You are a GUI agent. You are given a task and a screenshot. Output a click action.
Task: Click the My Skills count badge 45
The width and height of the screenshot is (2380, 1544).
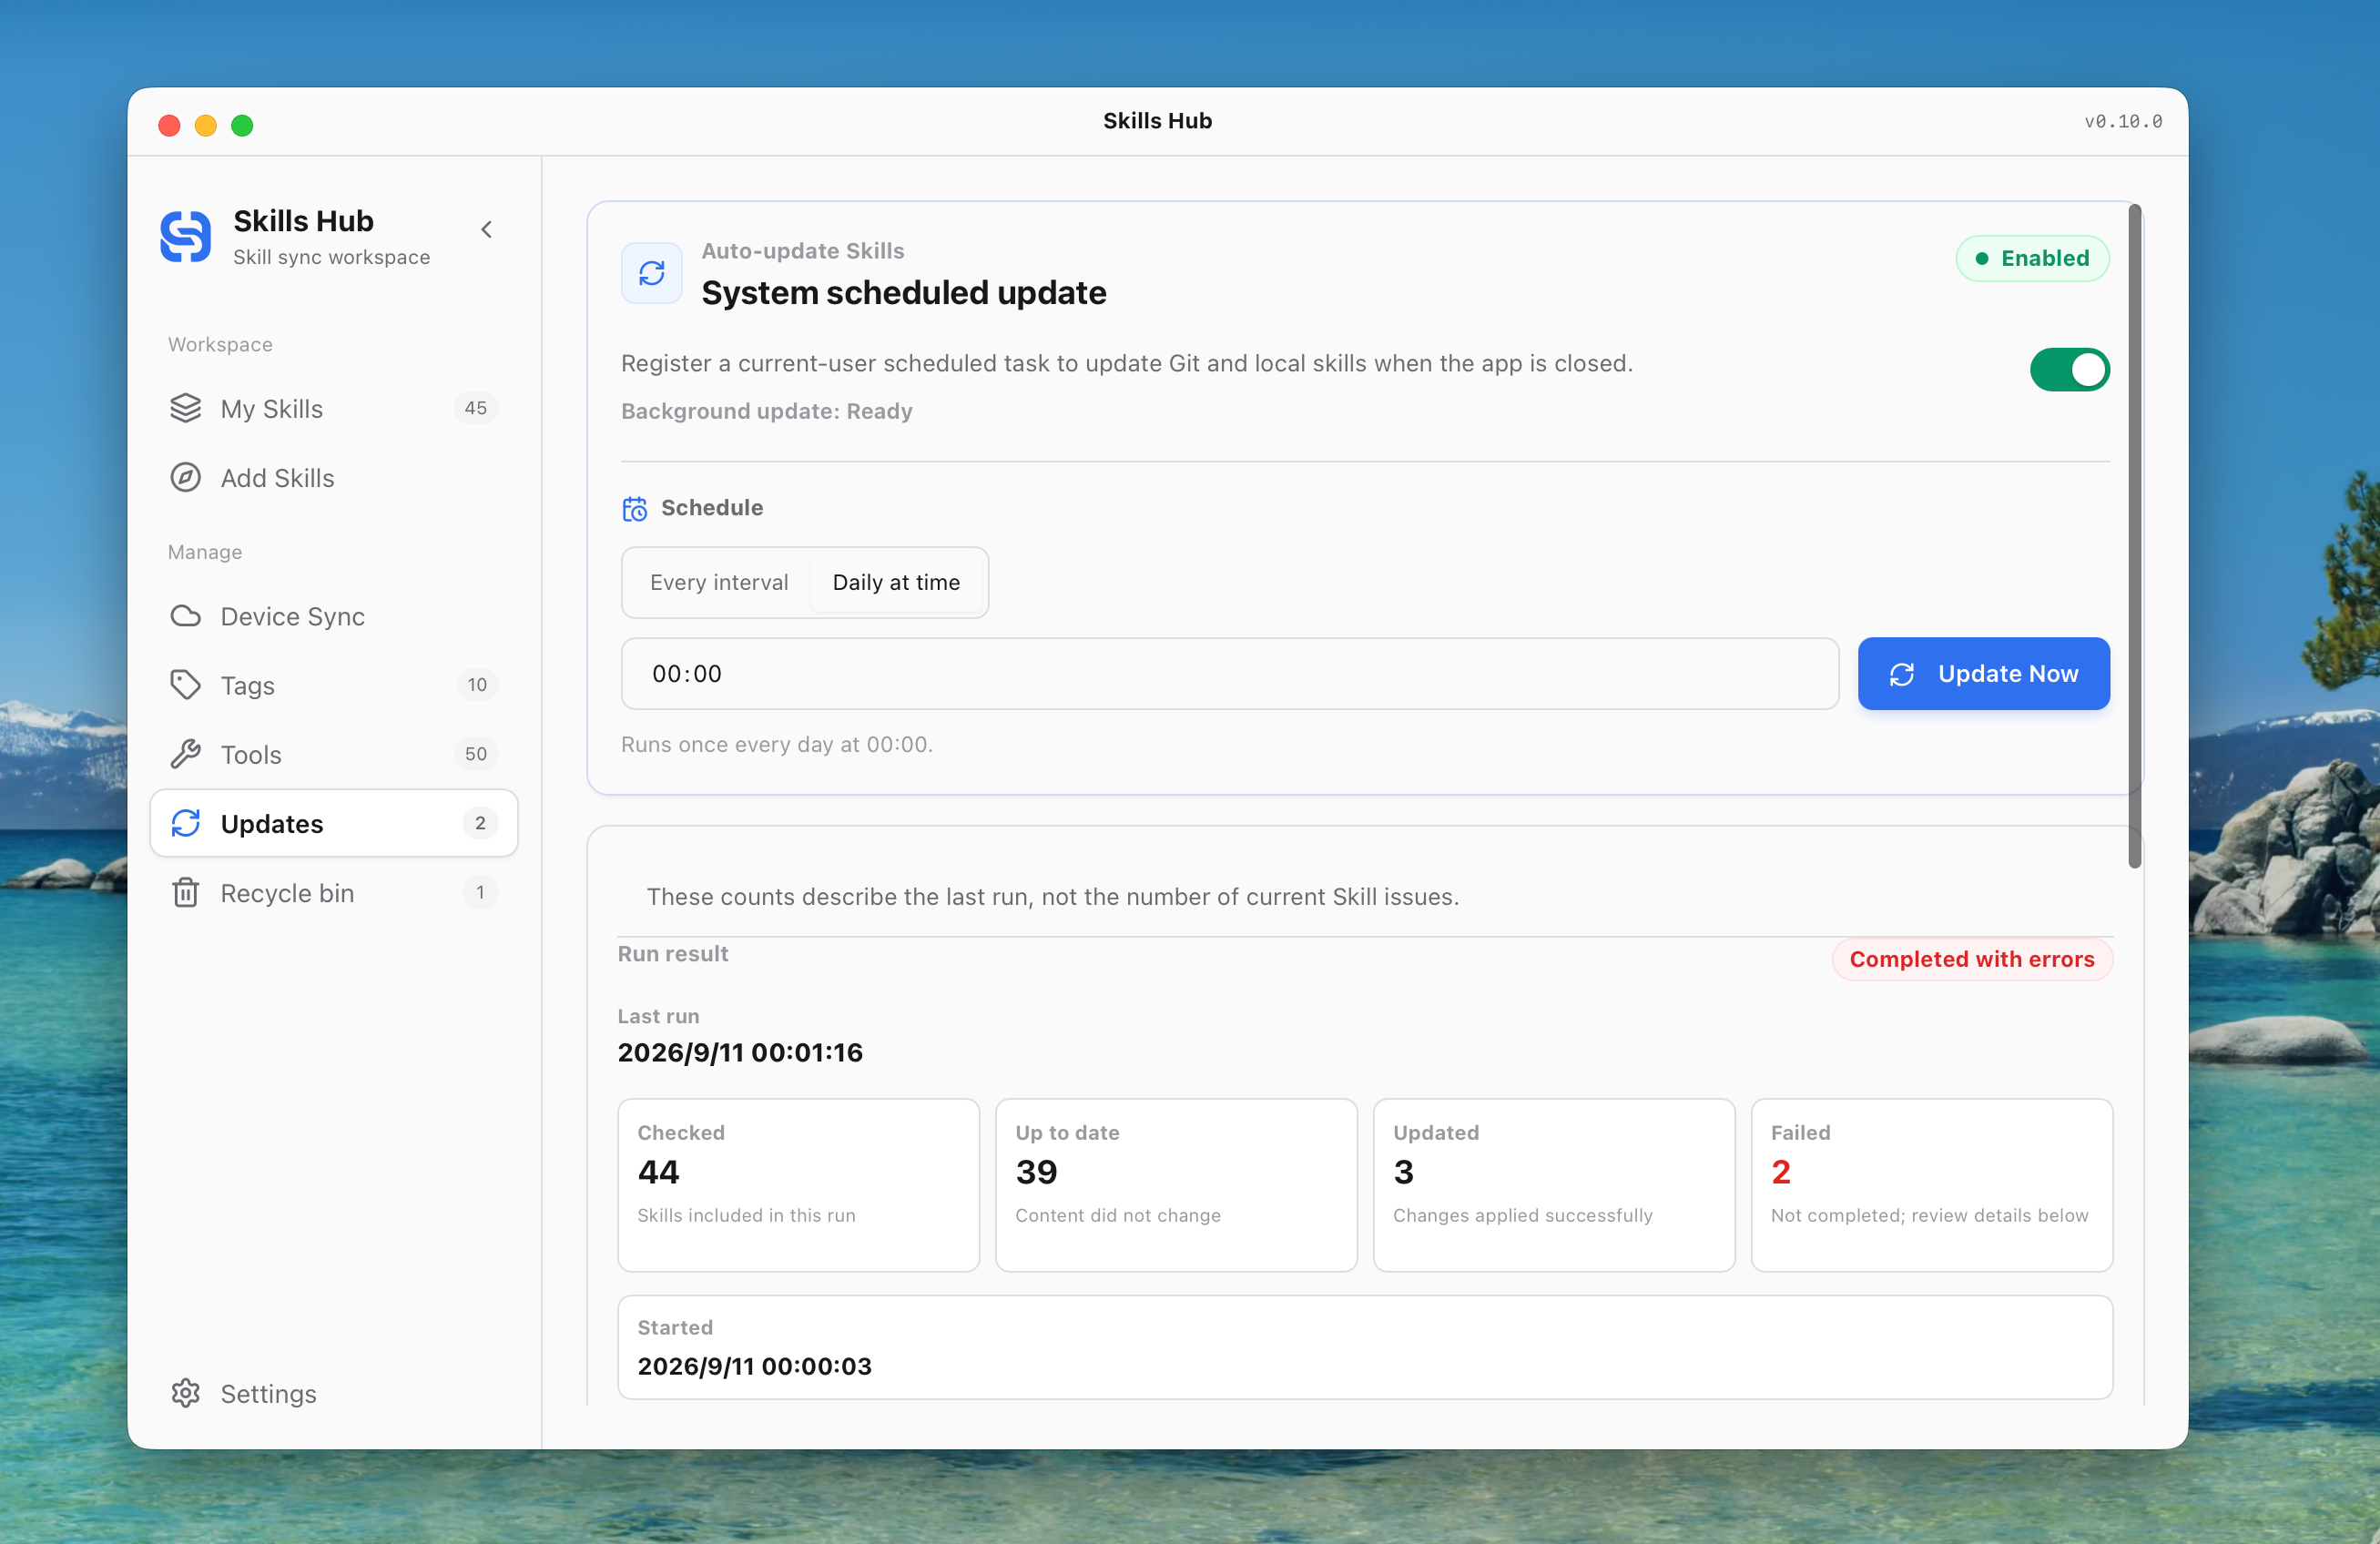476,408
